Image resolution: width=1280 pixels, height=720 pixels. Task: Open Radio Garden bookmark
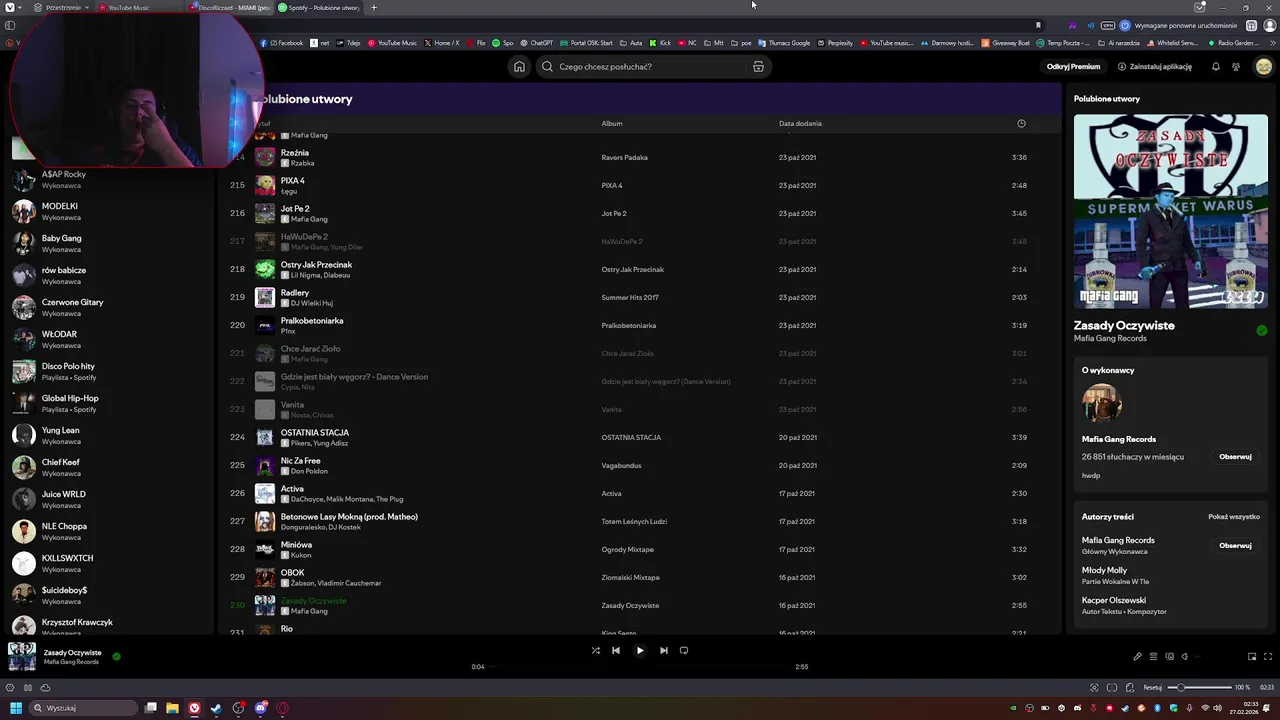coord(1234,43)
